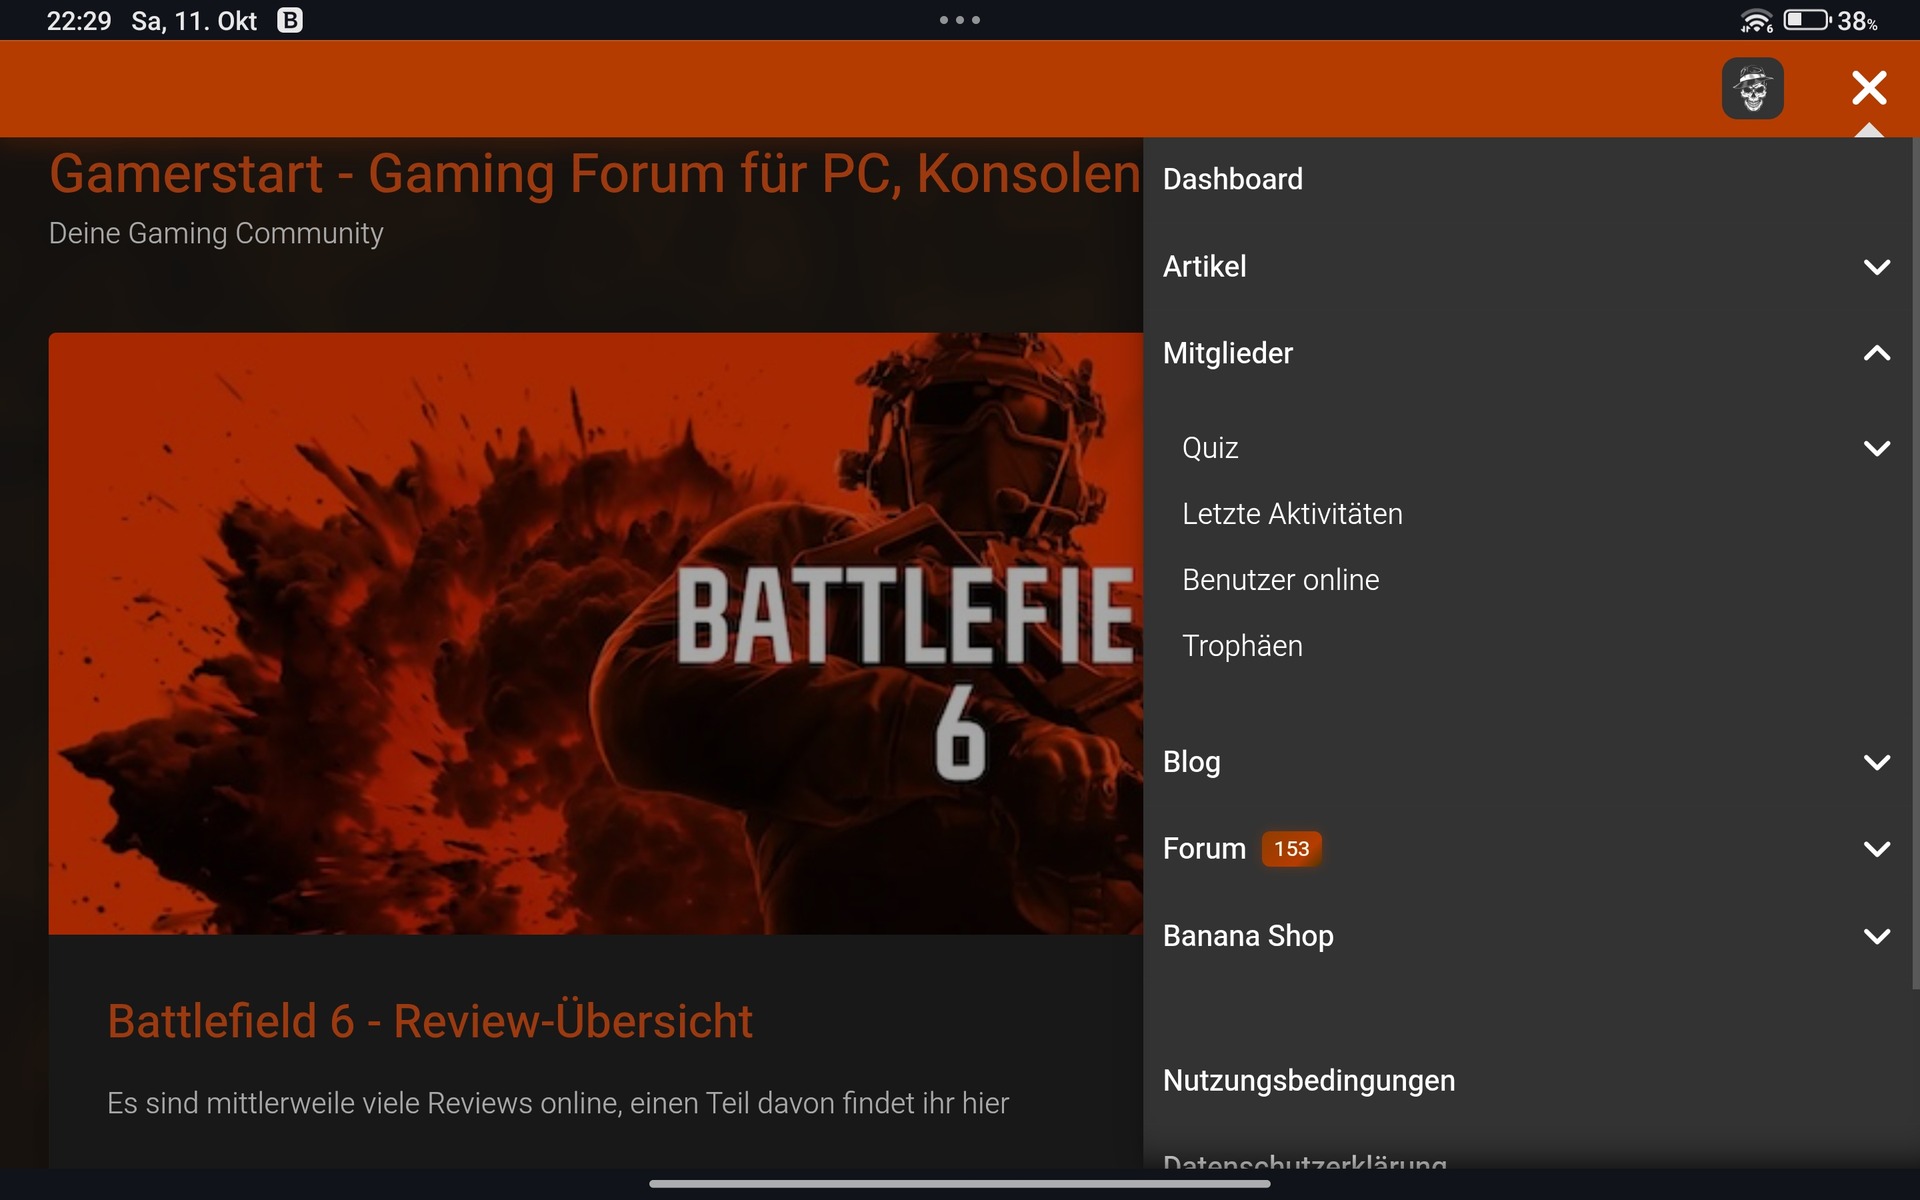Expand the Blog submenu chevron
1920x1200 pixels.
(1876, 762)
